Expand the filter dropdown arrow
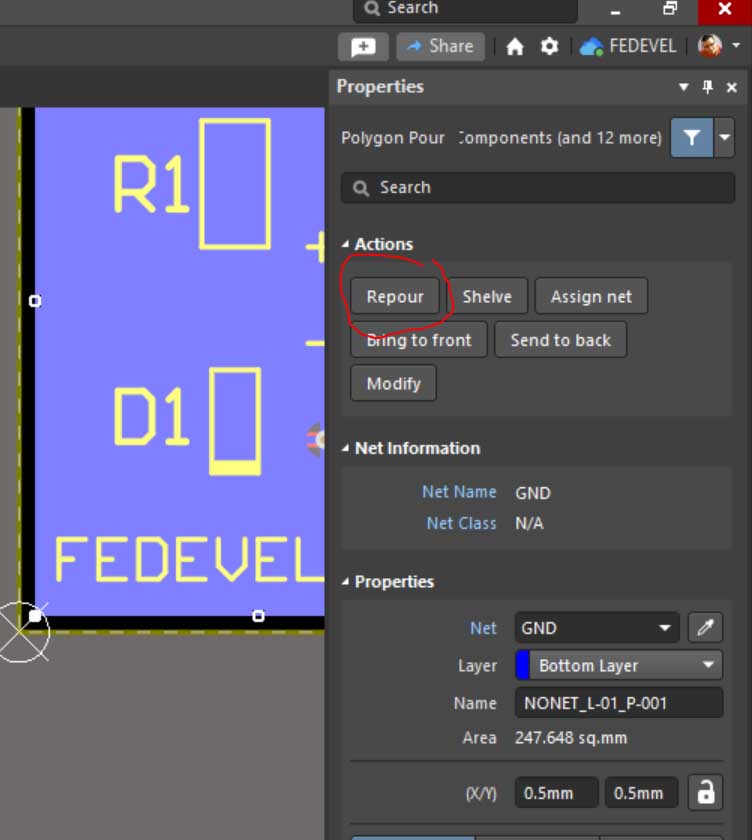 click(724, 138)
